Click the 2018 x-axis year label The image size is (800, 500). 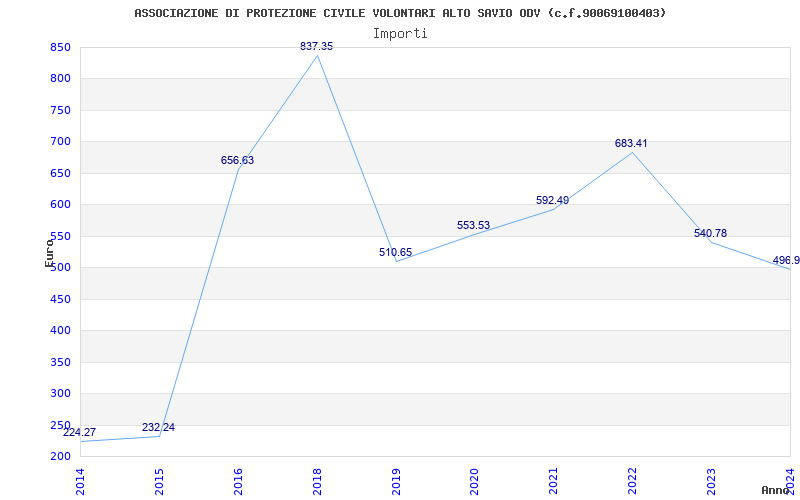point(317,482)
